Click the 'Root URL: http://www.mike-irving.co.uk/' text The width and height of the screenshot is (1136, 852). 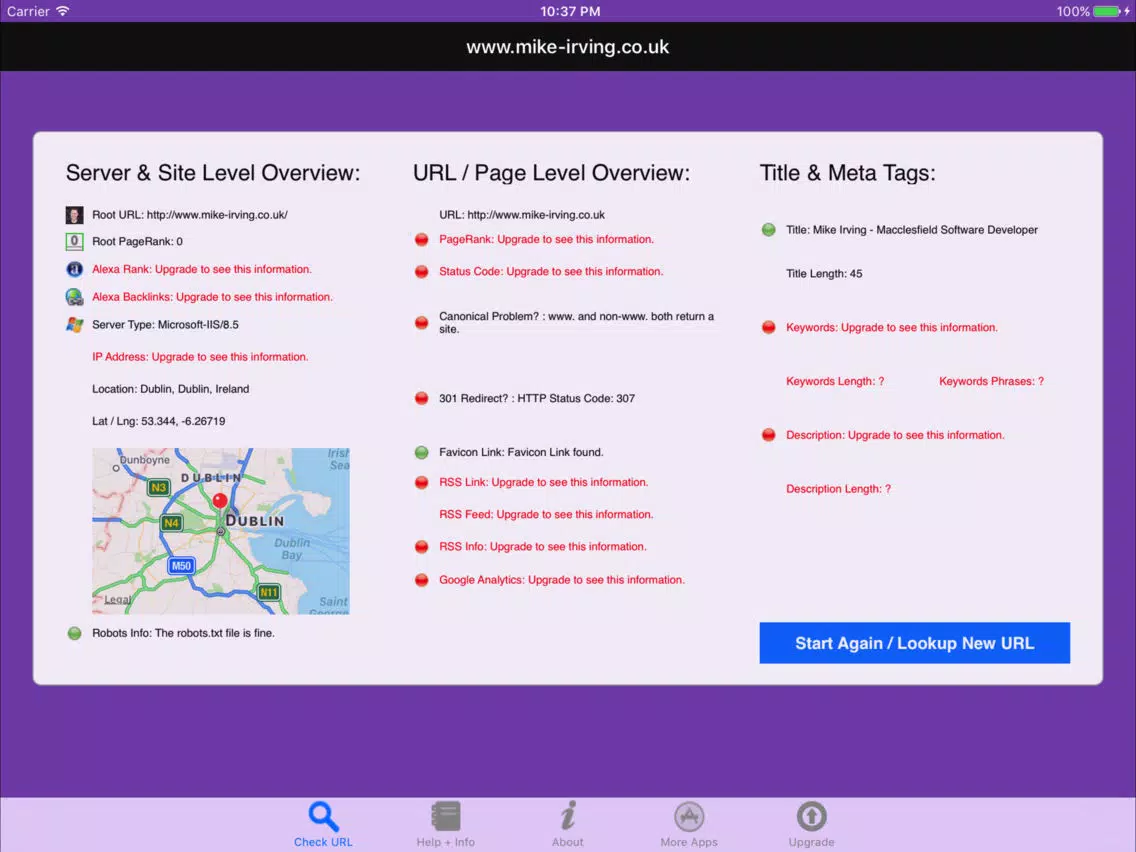tap(190, 214)
